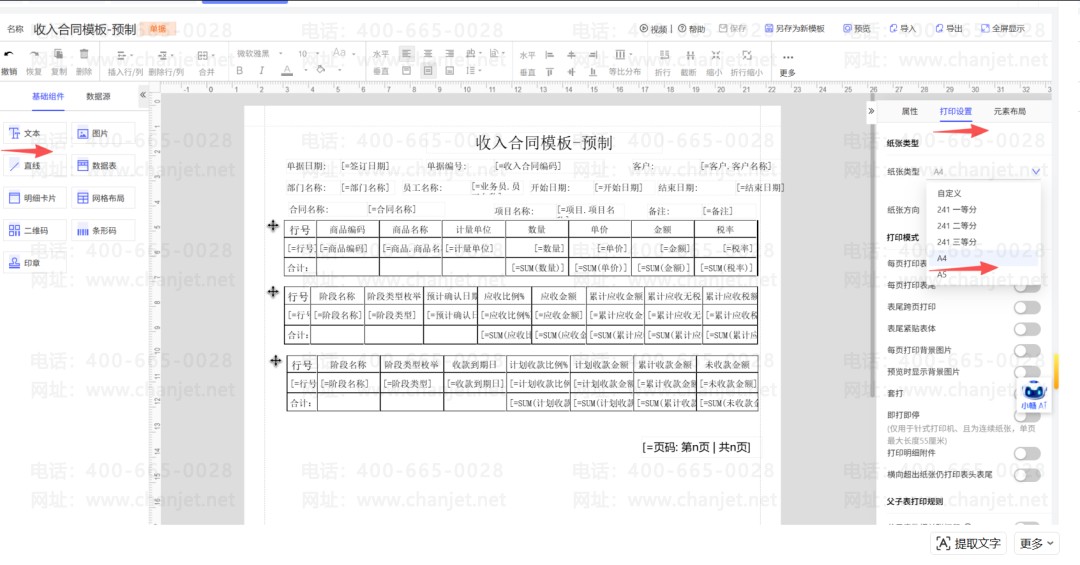Click the 恢复 redo icon
The image size is (1080, 565).
[34, 54]
